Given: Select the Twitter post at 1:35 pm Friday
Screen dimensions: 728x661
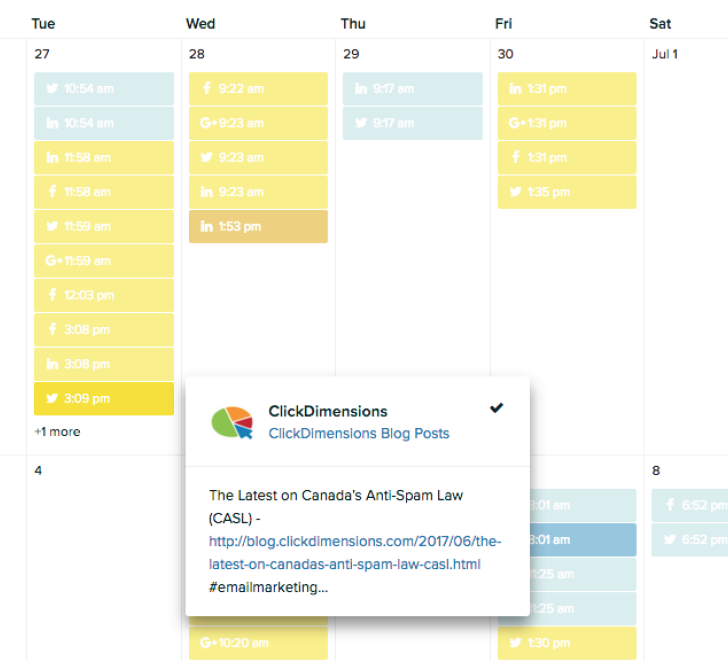Looking at the screenshot, I should [x=567, y=192].
